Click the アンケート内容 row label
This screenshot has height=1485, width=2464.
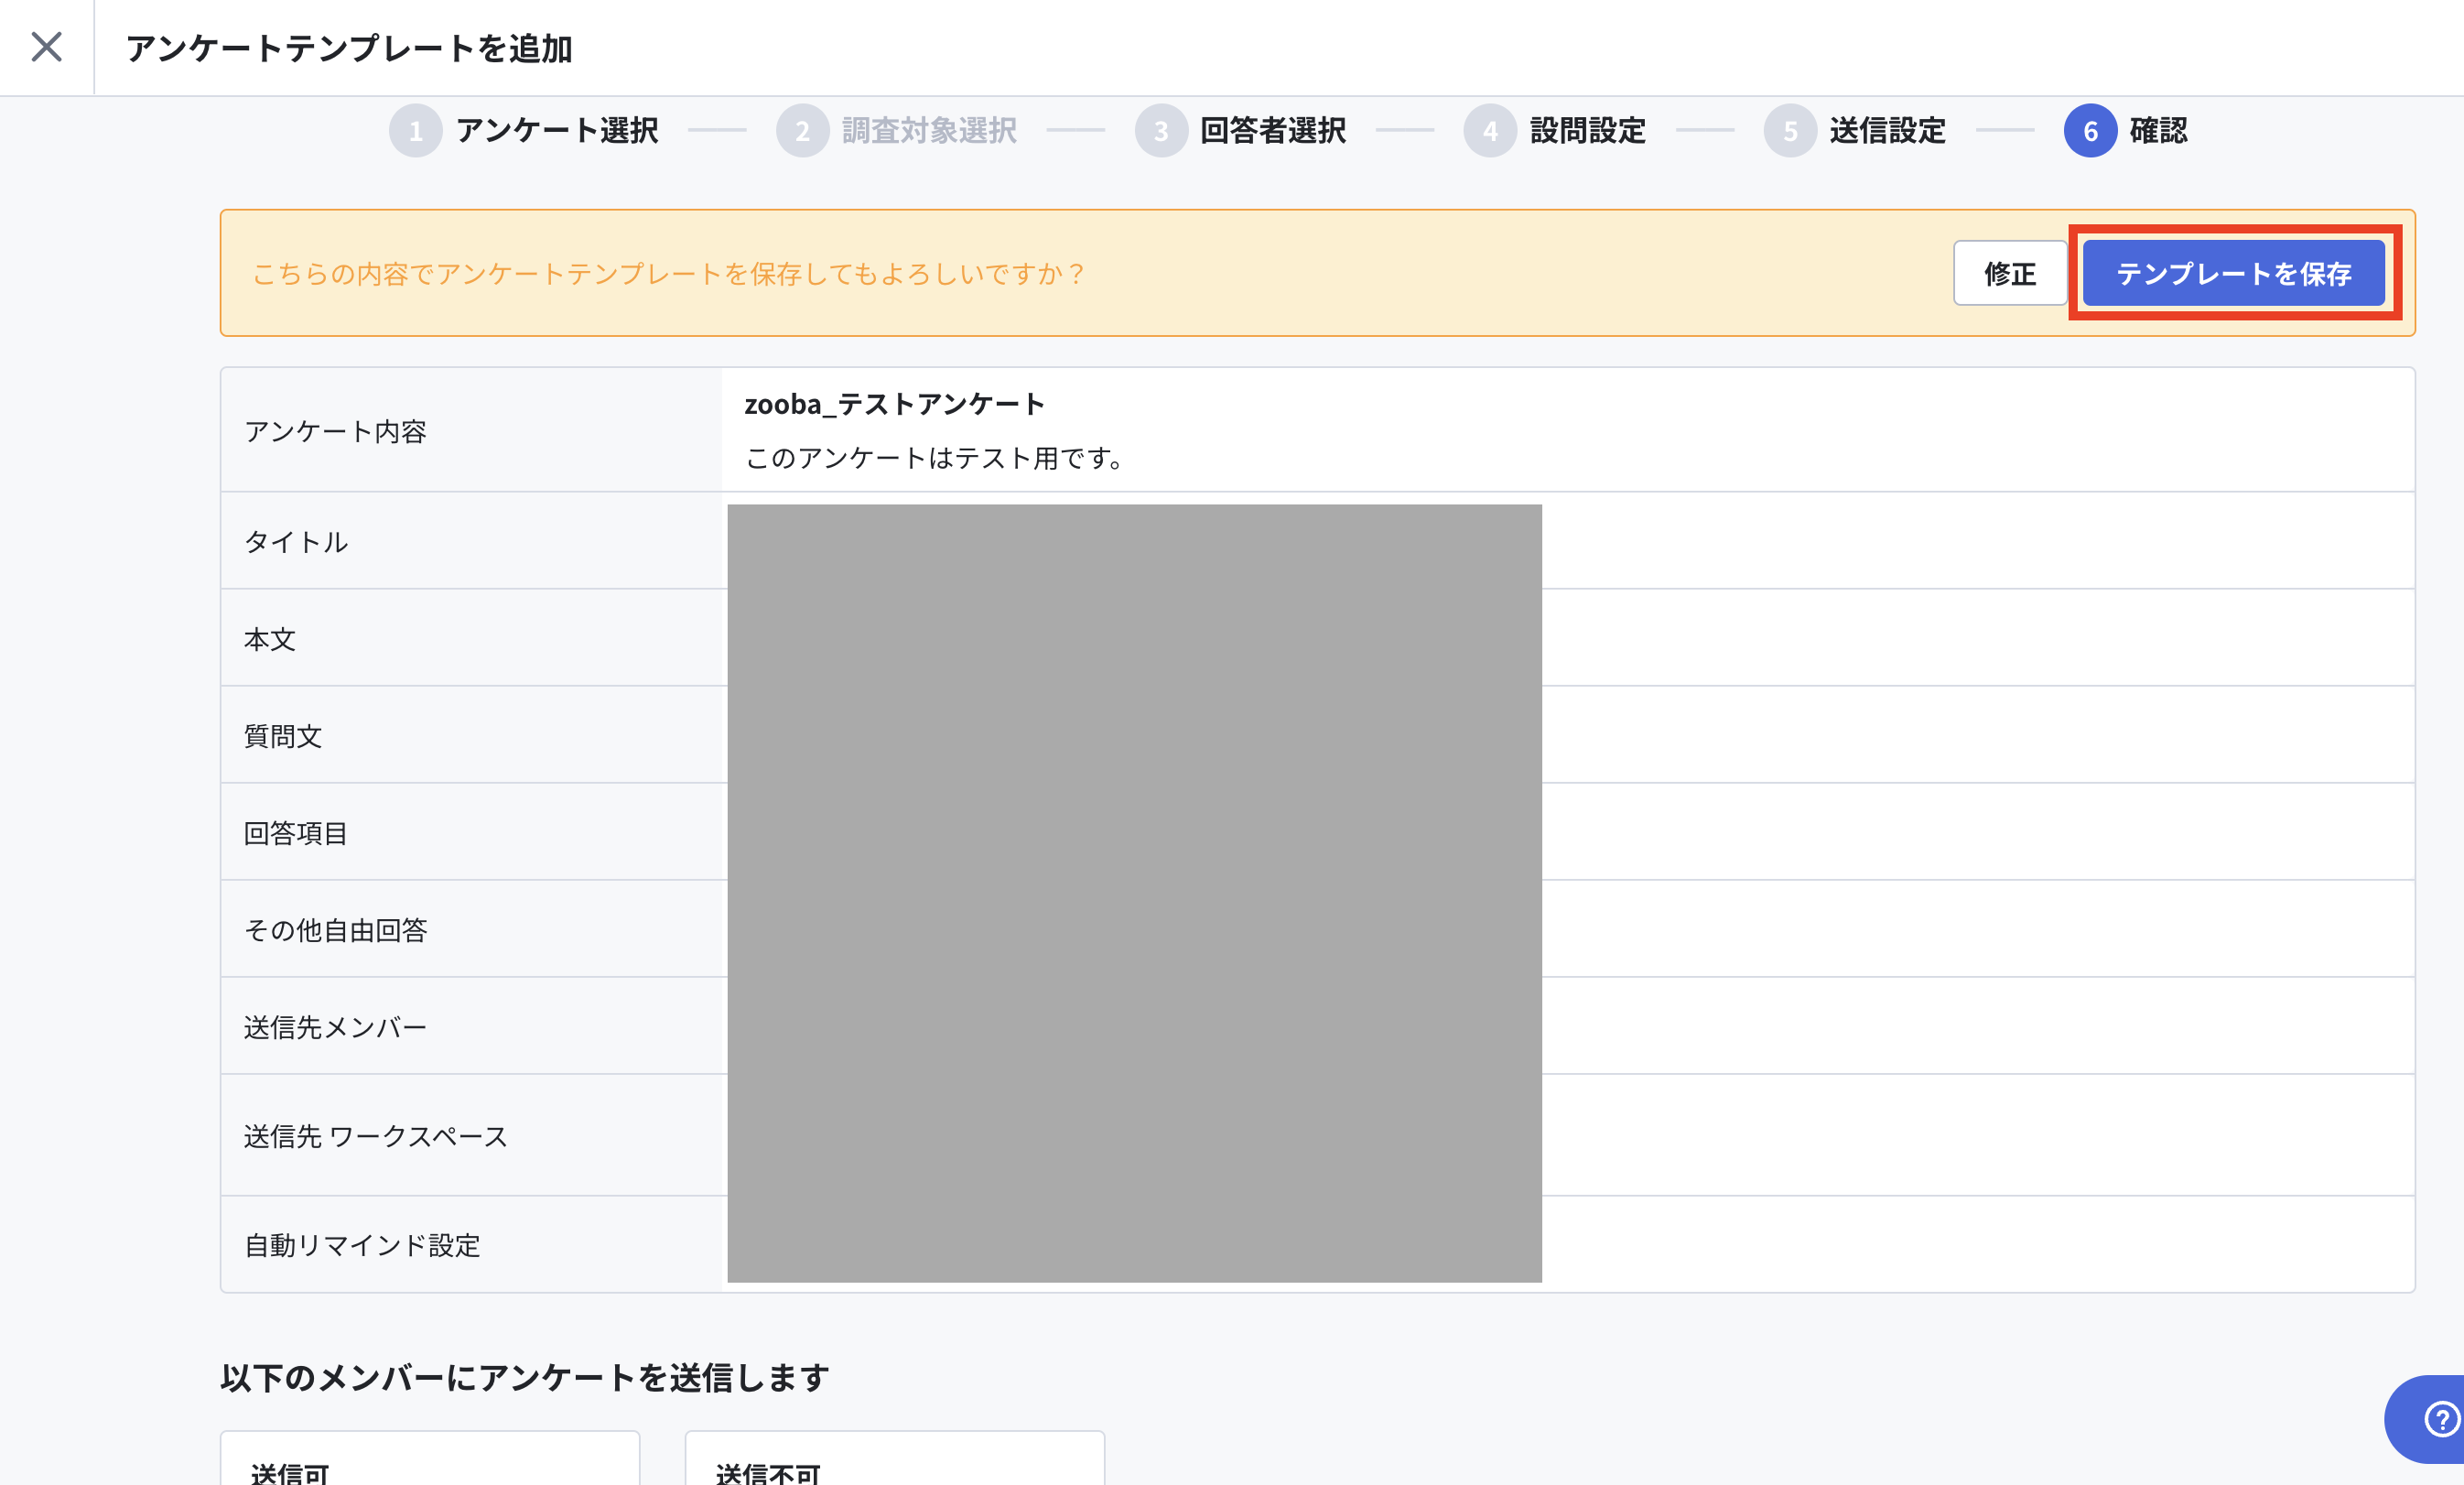[x=335, y=431]
